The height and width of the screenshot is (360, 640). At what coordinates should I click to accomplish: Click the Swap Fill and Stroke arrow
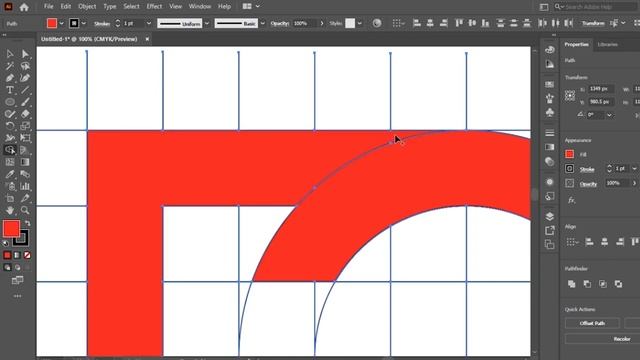click(x=27, y=223)
